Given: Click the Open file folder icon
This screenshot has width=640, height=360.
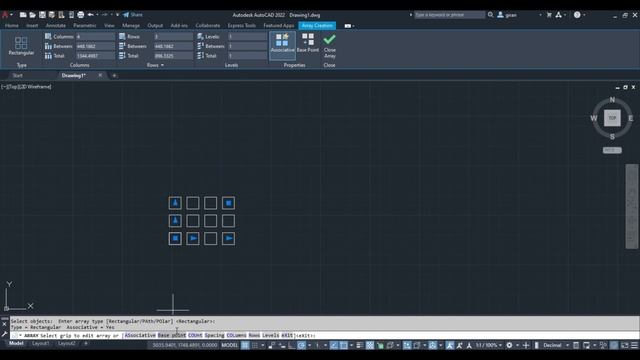Looking at the screenshot, I should point(33,15).
